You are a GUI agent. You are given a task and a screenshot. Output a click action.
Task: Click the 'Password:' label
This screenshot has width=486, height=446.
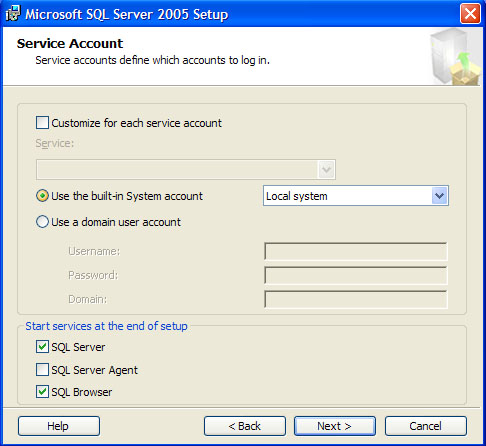(x=93, y=275)
